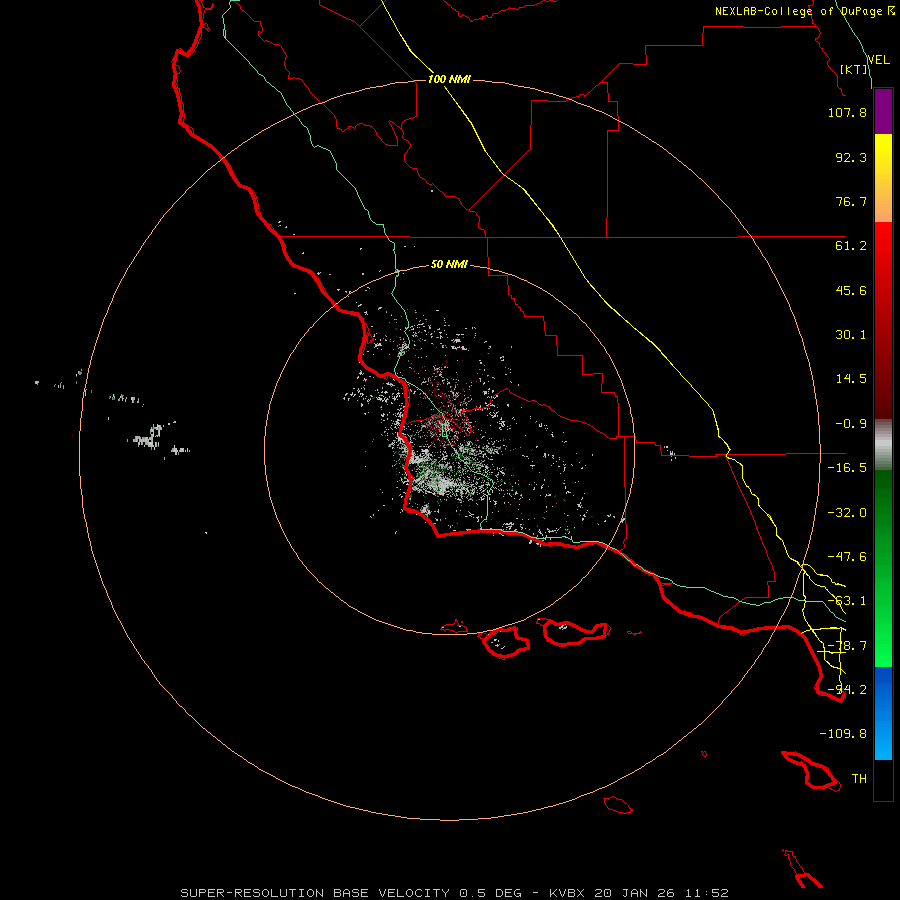Click the 14.5 velocity scale label

pyautogui.click(x=851, y=379)
